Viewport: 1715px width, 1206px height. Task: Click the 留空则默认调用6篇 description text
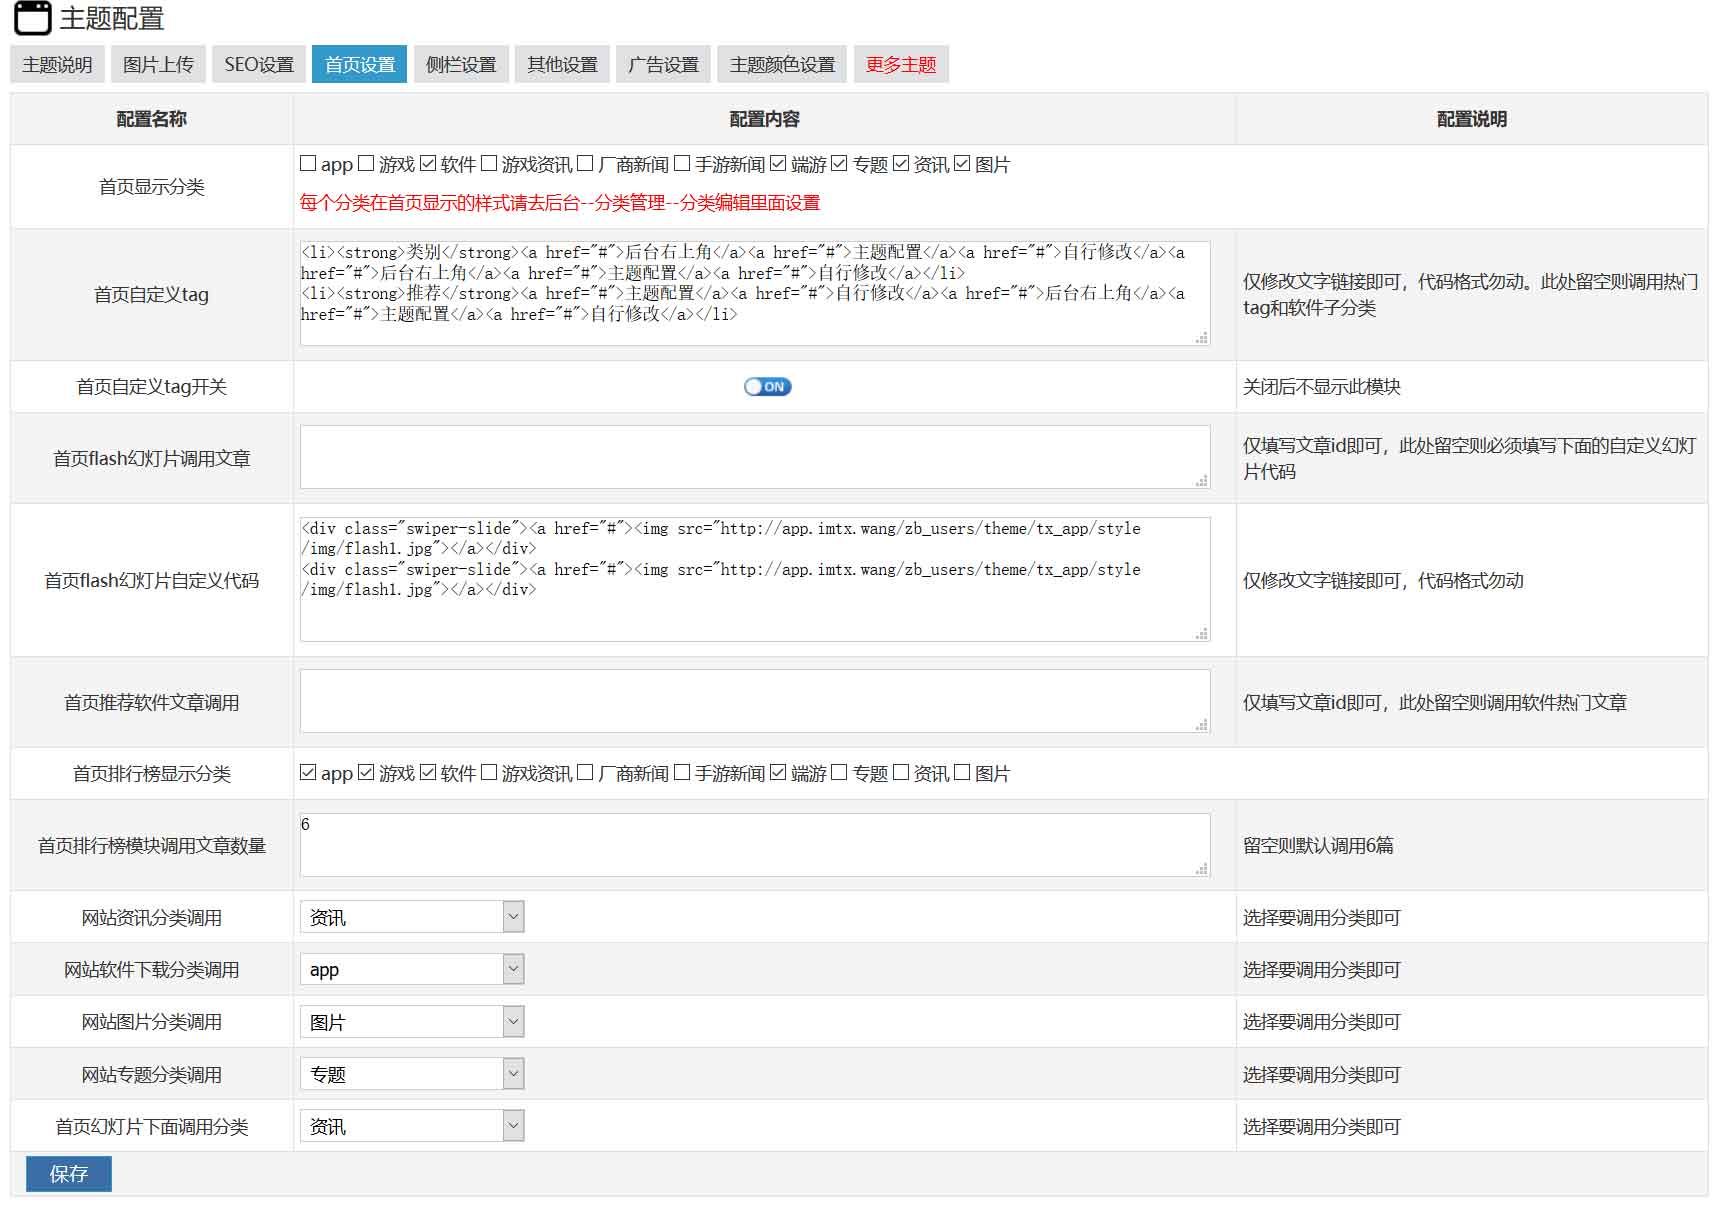coord(1318,845)
